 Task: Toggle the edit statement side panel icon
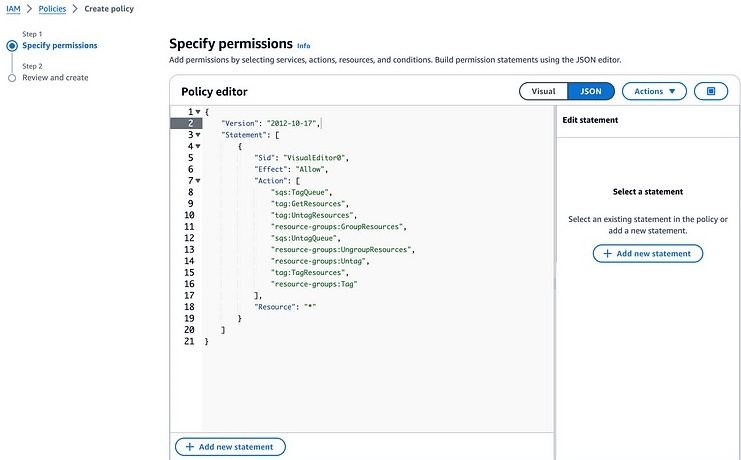click(711, 91)
